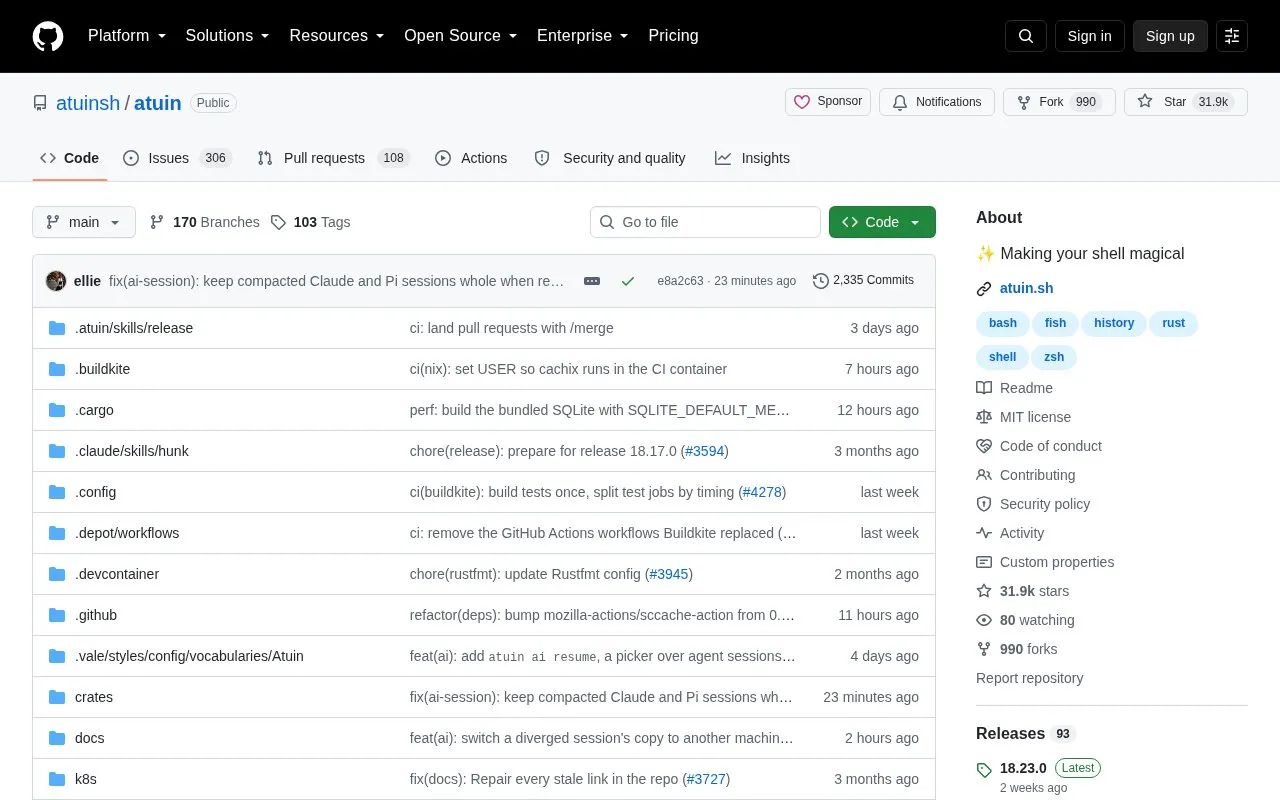This screenshot has width=1280, height=800.
Task: Open the Pricing link
Action: (673, 36)
